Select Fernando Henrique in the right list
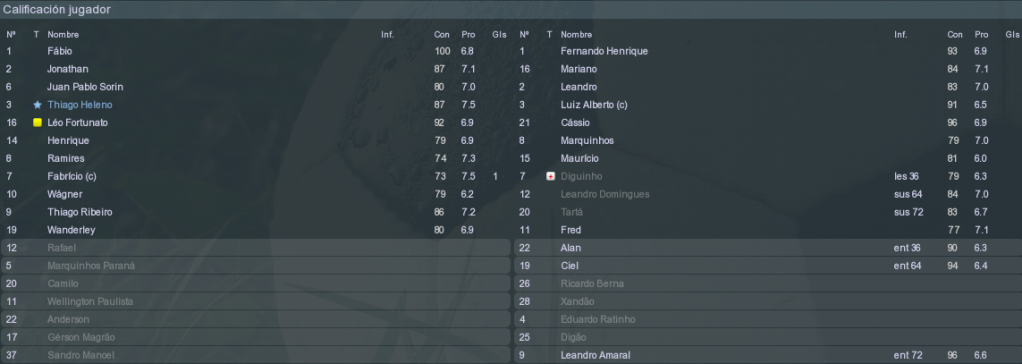The width and height of the screenshot is (1022, 364). (x=604, y=51)
